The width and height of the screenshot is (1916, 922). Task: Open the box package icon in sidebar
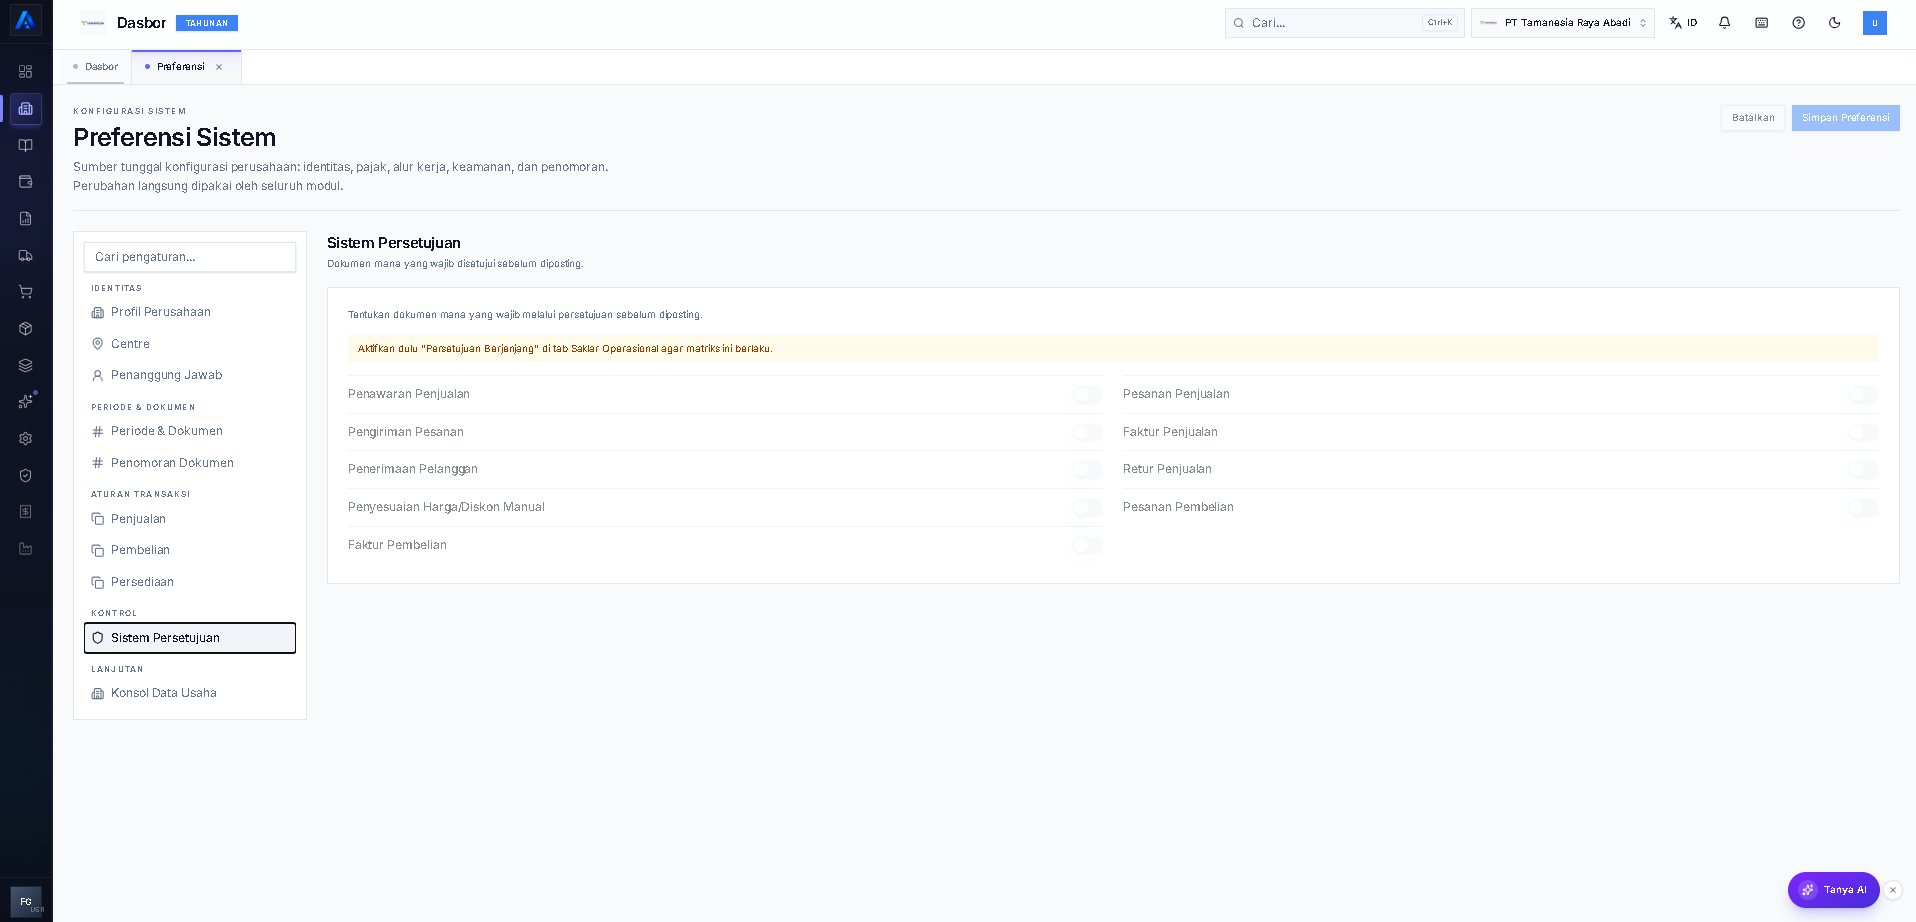pyautogui.click(x=26, y=328)
